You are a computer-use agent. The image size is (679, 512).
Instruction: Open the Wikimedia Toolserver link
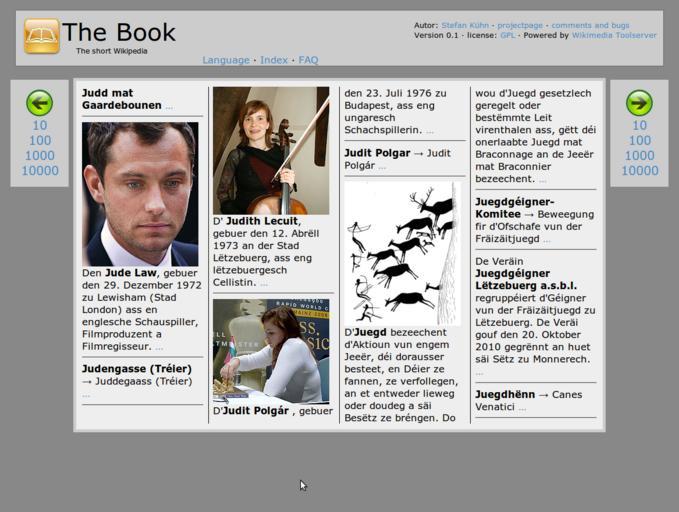click(614, 36)
